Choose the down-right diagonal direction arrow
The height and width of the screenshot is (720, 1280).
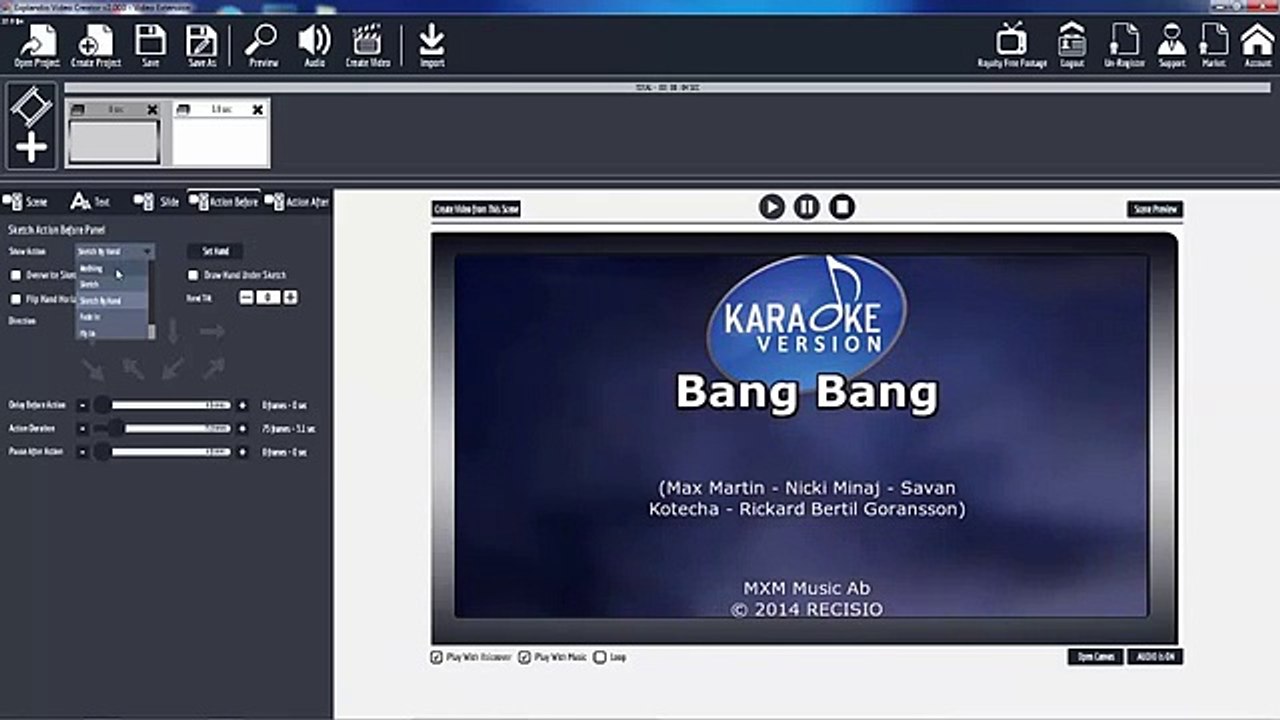(93, 370)
